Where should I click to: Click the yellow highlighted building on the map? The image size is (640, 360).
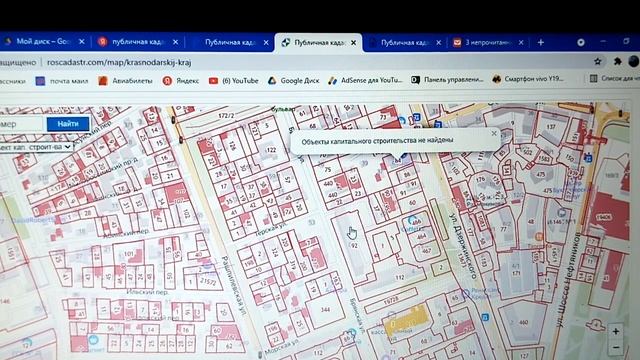coord(407,320)
